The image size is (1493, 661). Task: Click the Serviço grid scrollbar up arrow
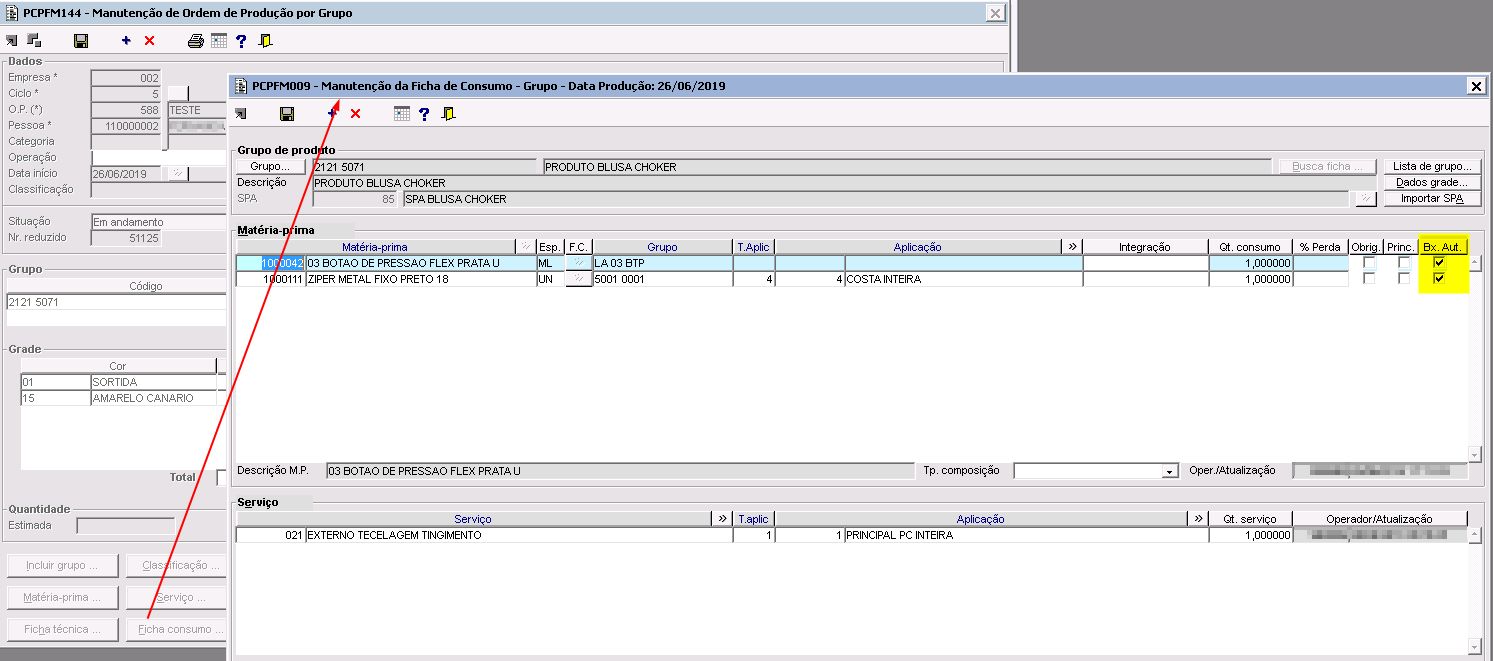coord(1474,536)
